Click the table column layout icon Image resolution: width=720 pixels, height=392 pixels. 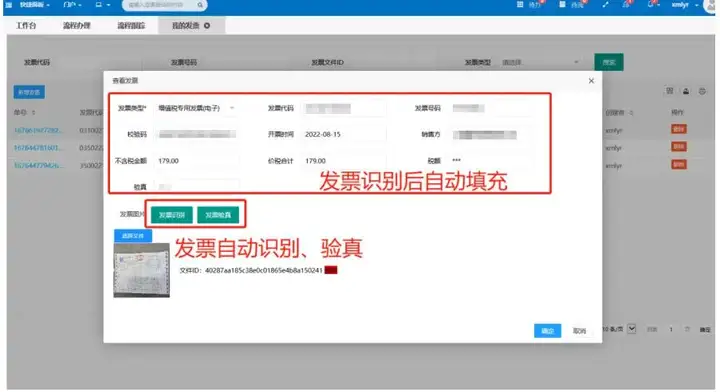tap(669, 91)
